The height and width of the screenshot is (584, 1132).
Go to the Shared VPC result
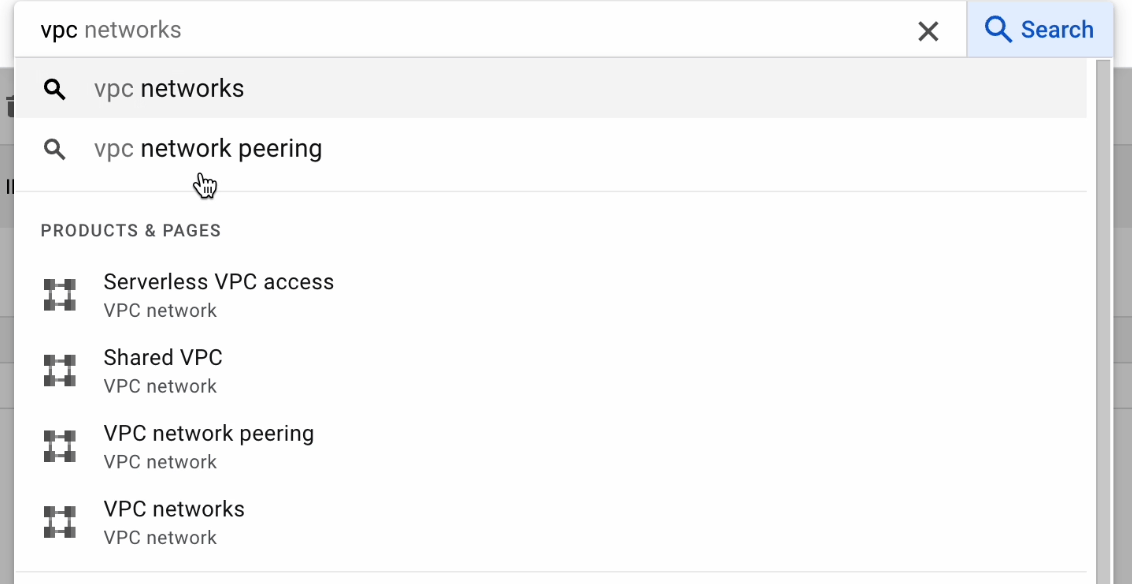pyautogui.click(x=163, y=358)
